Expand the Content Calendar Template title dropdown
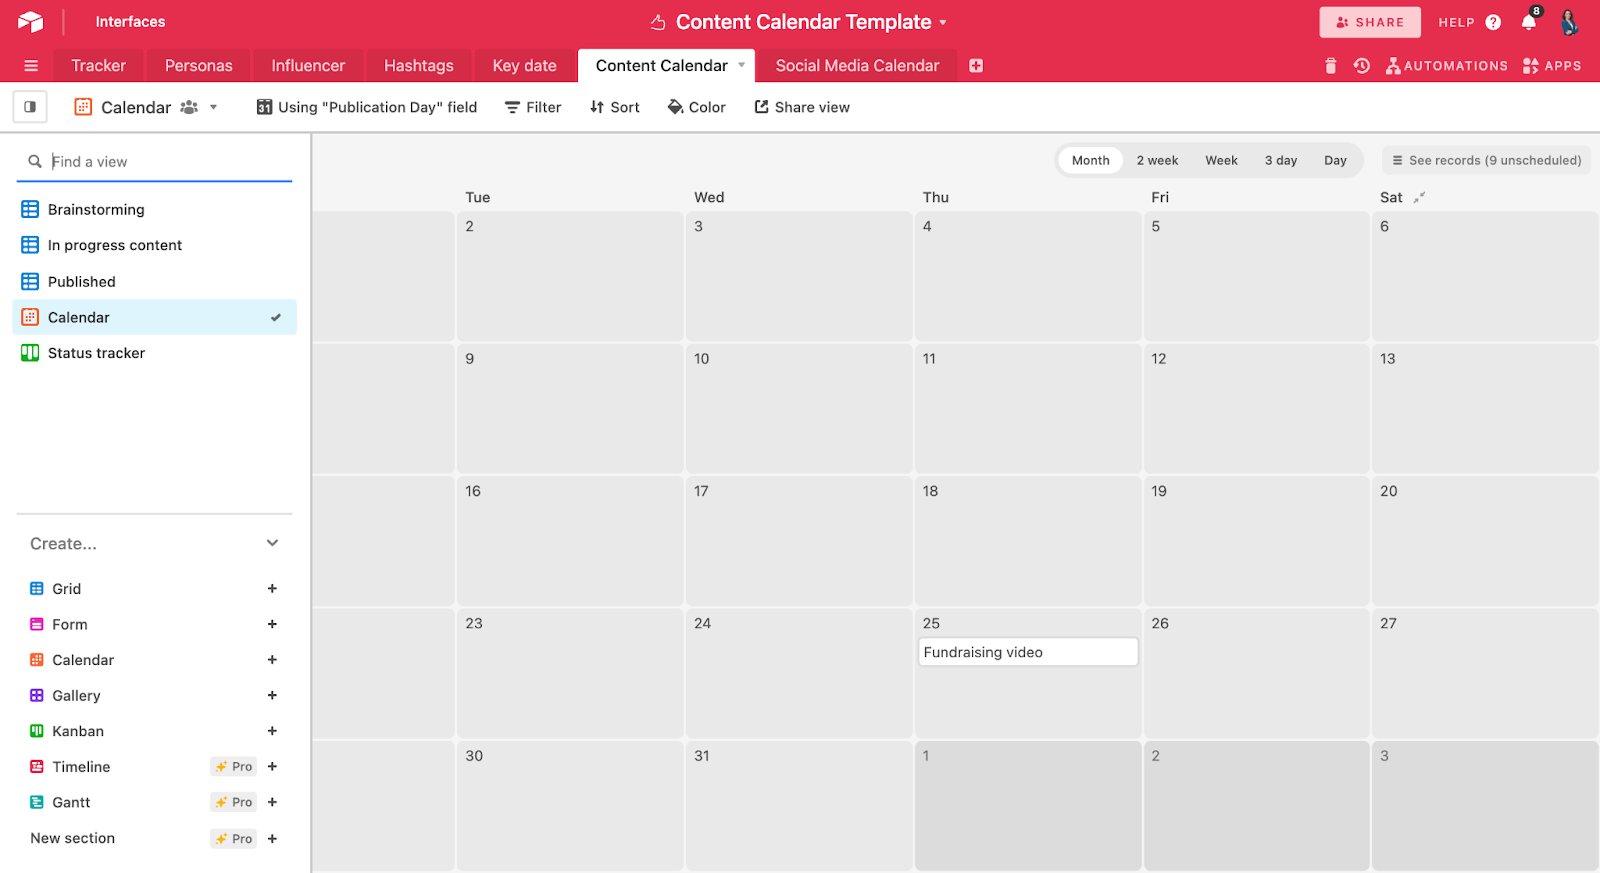This screenshot has height=873, width=1600. point(943,22)
